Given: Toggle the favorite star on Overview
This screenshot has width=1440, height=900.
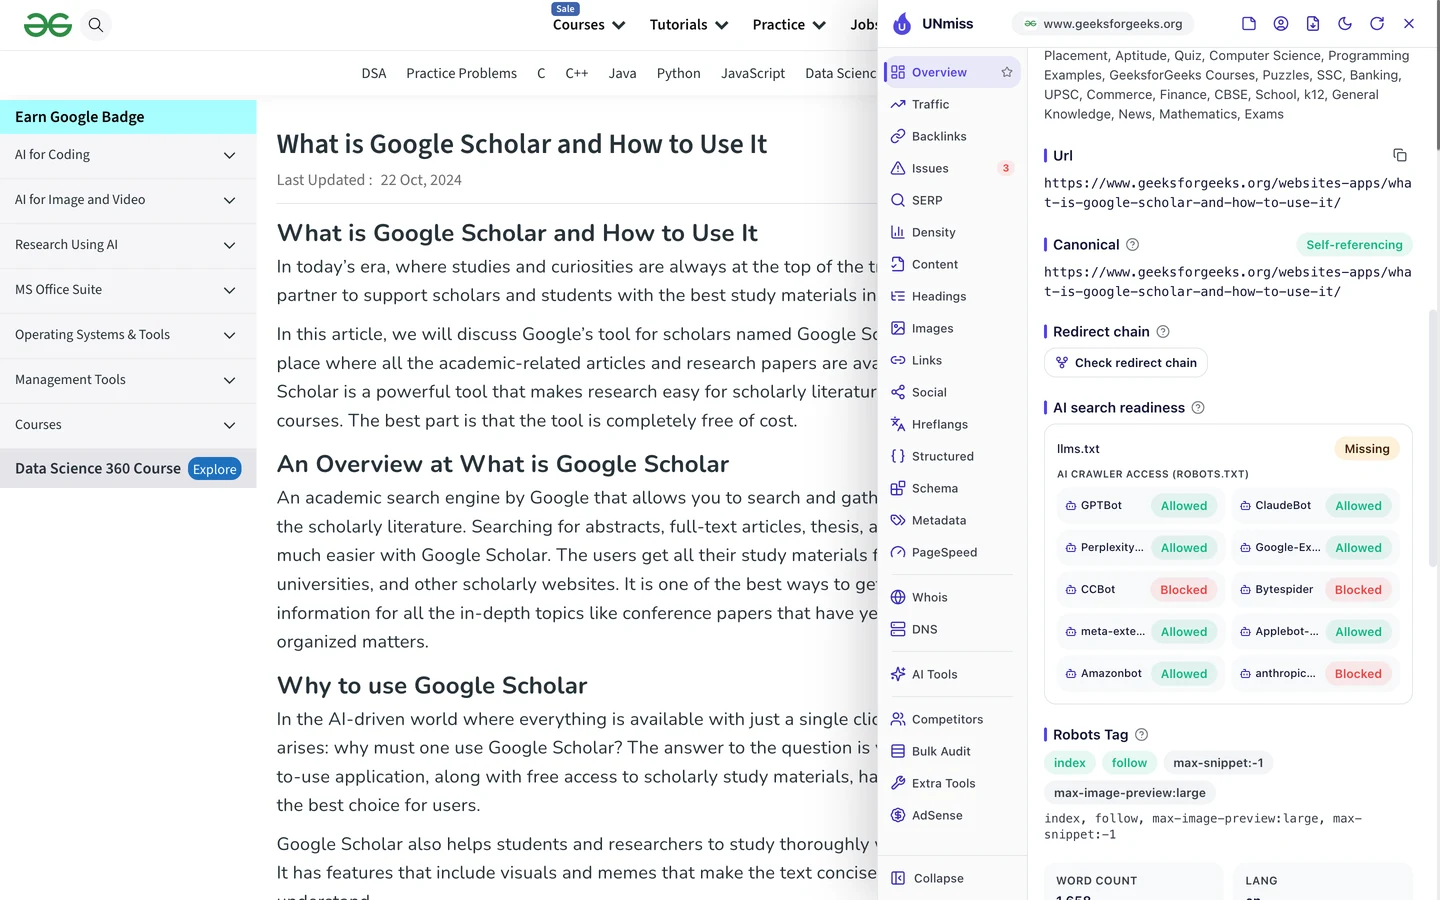Looking at the screenshot, I should pos(1007,72).
